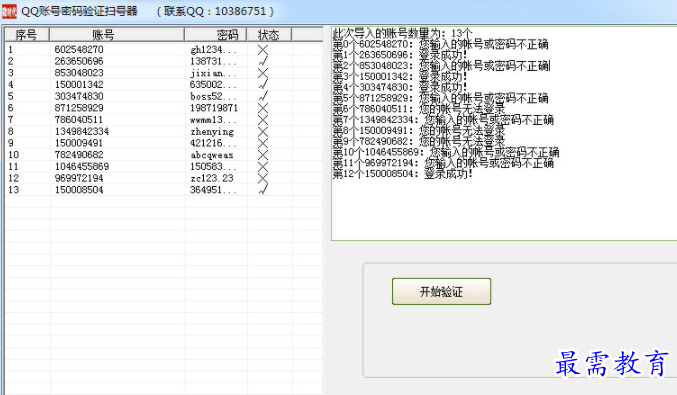The image size is (677, 395).
Task: Click sequence number 13 cell
Action: (13, 190)
